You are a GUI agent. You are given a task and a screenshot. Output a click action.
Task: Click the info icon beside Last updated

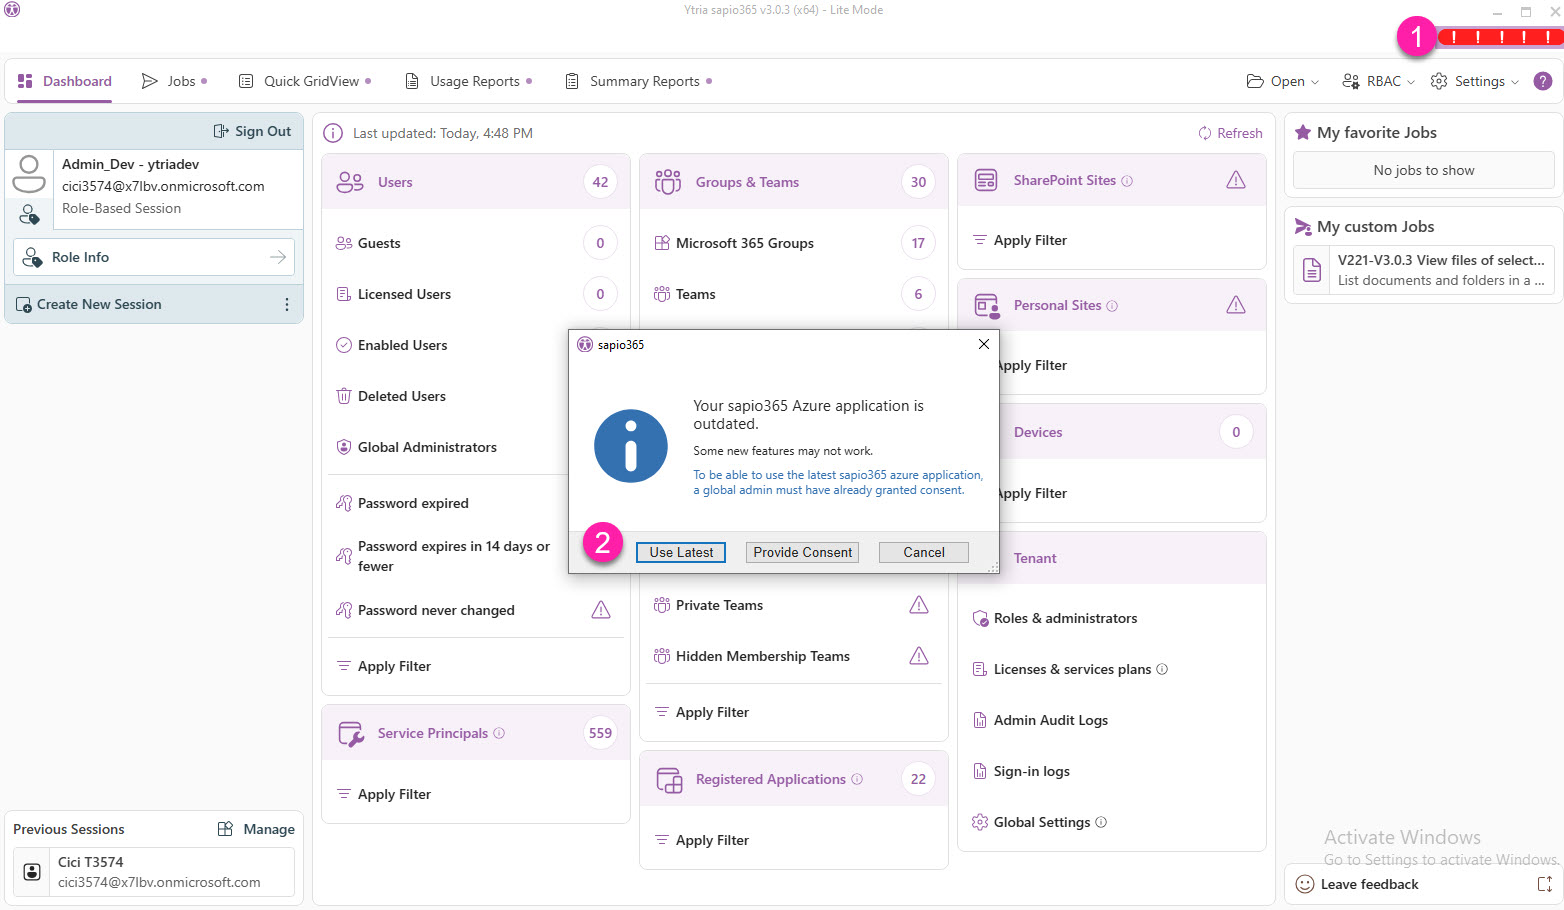334,133
